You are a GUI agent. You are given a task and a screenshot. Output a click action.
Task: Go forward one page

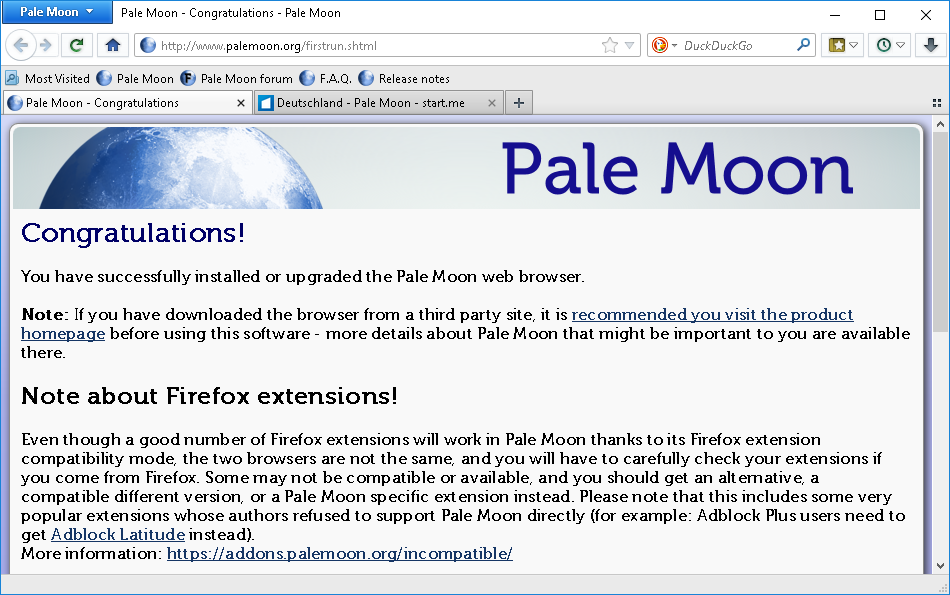tap(46, 45)
